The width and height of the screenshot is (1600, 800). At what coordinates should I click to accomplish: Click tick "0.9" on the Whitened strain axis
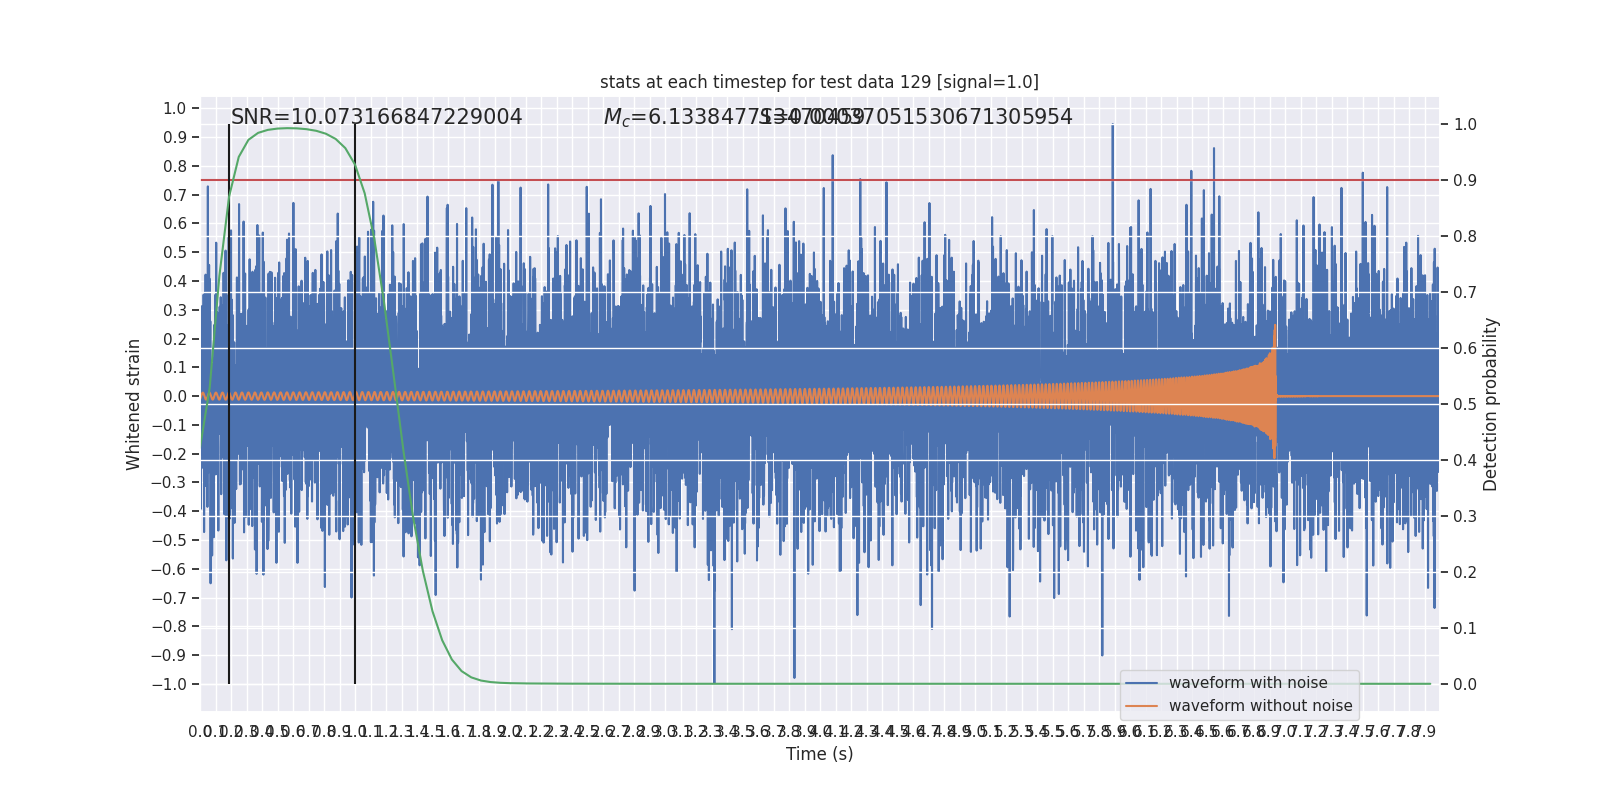175,137
